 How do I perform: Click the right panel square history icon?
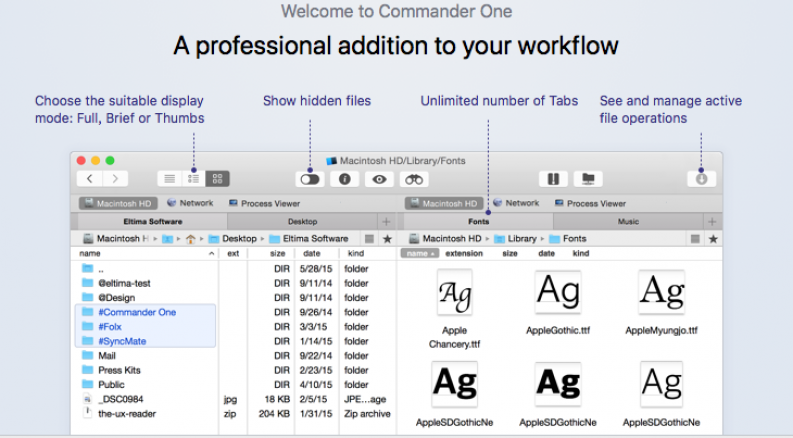tap(695, 239)
